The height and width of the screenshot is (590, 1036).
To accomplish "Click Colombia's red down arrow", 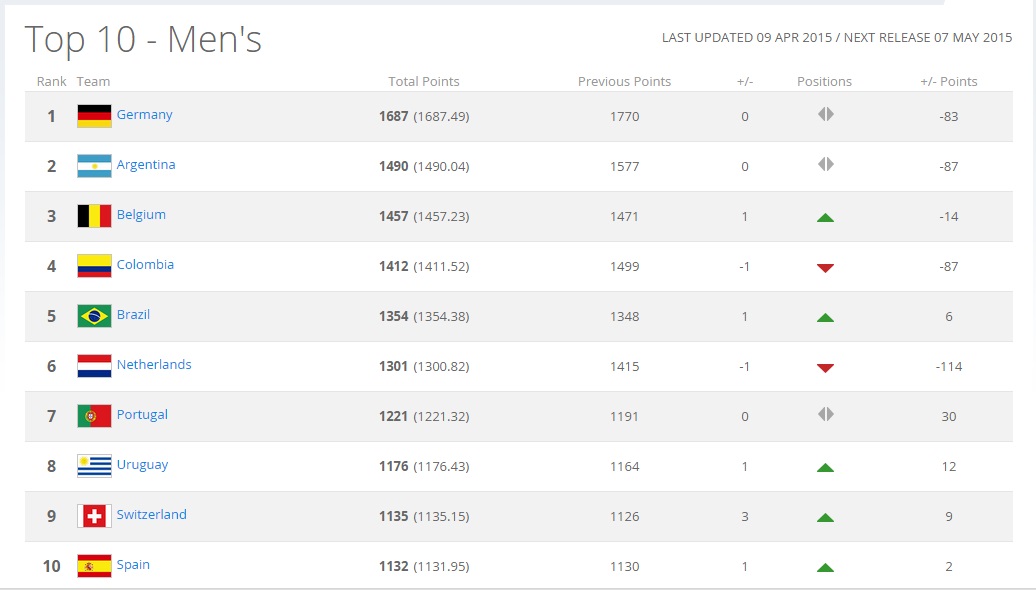I will click(825, 267).
